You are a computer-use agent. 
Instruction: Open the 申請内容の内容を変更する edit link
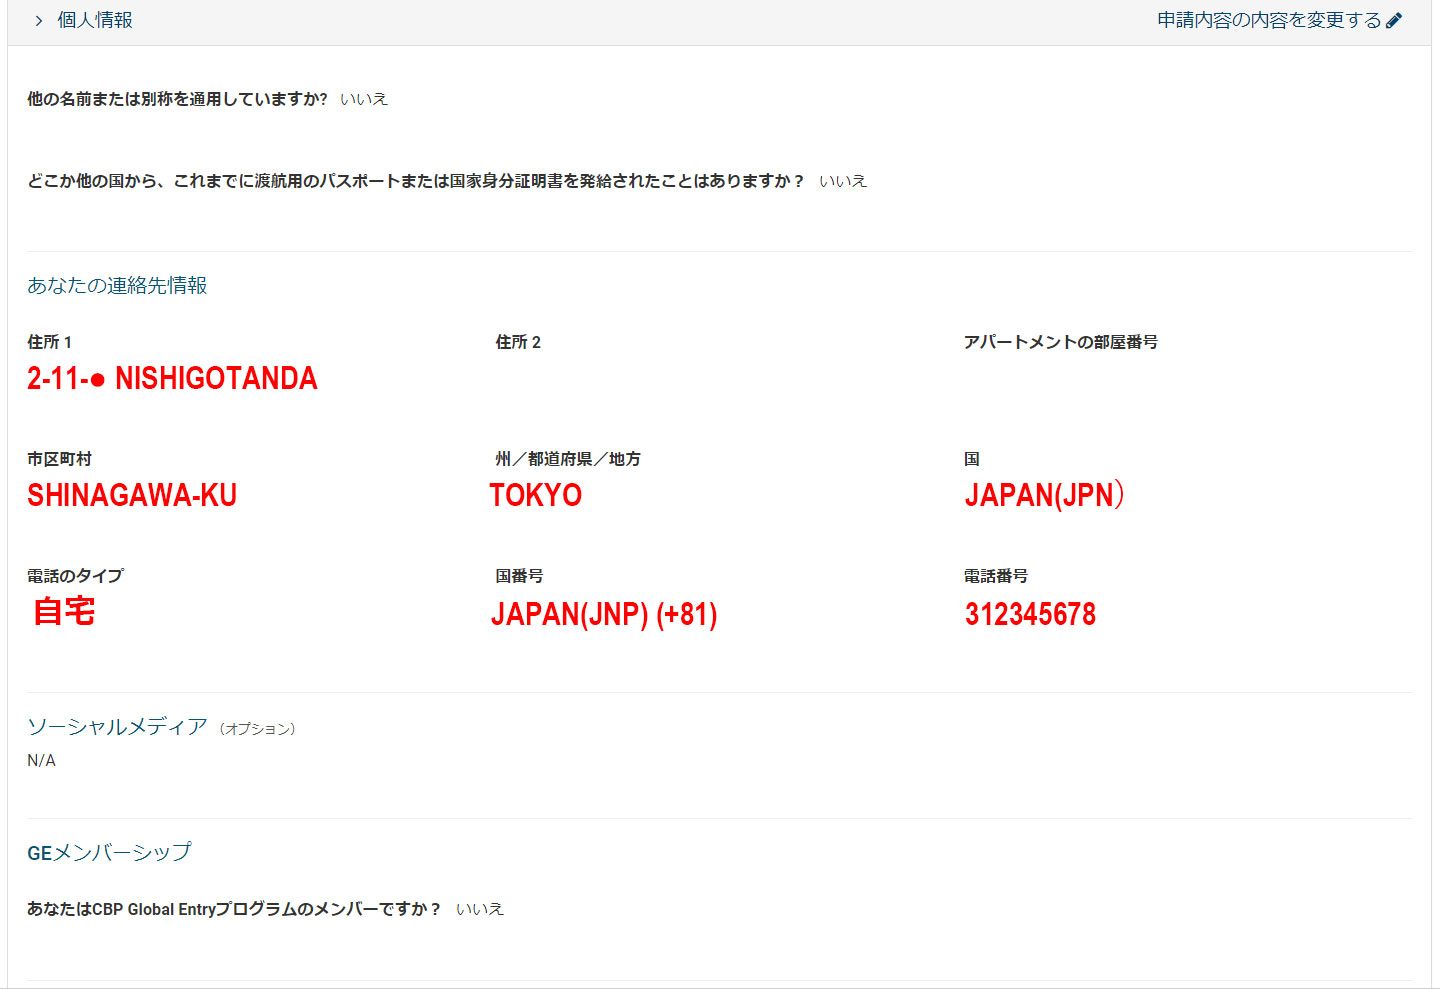click(x=1268, y=20)
